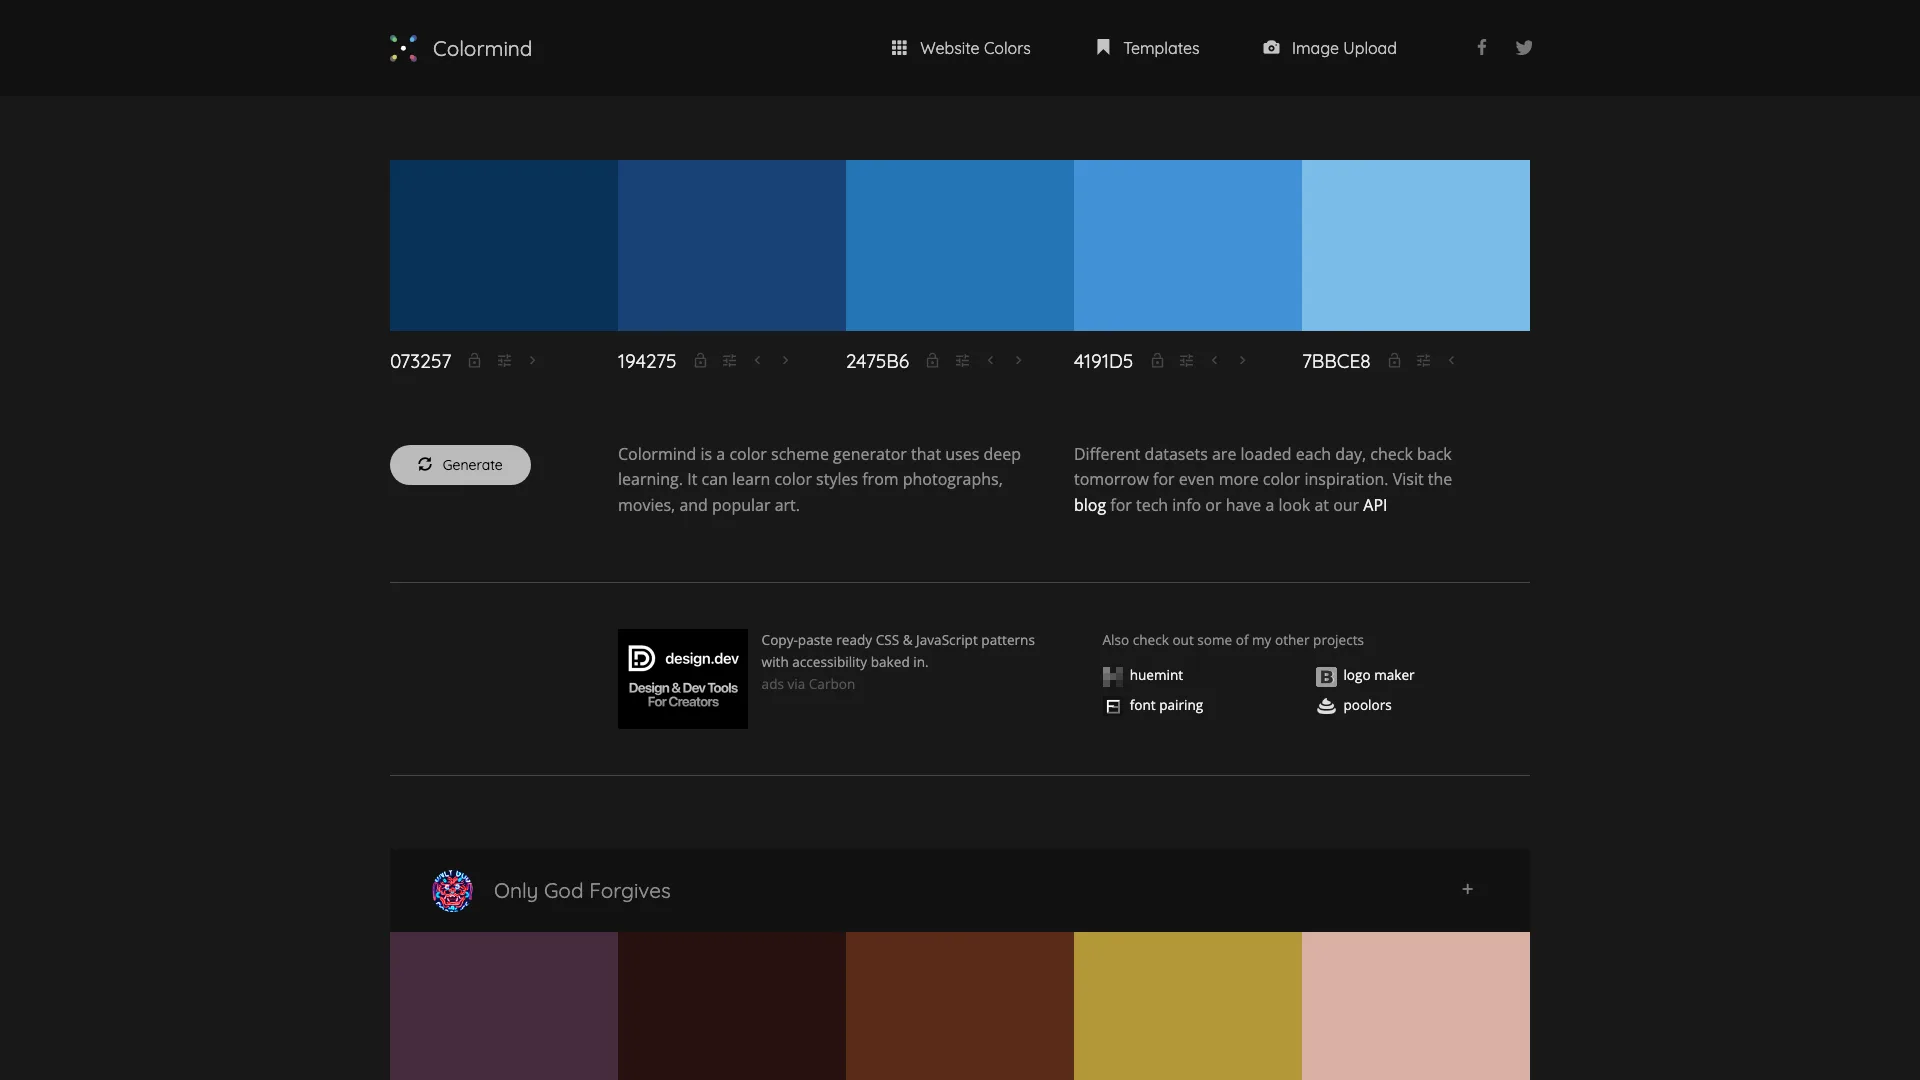The width and height of the screenshot is (1920, 1080).
Task: Select the pale pink Only God Forgives swatch
Action: coord(1416,1006)
